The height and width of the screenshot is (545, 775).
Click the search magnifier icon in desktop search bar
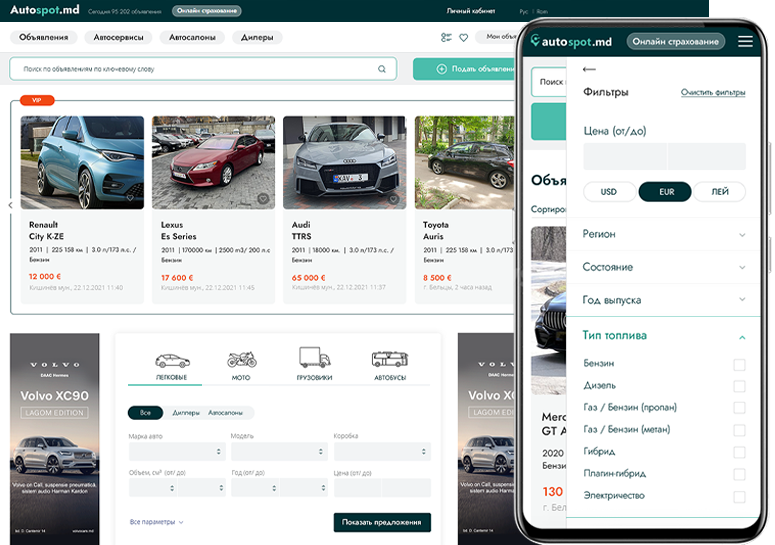[382, 69]
